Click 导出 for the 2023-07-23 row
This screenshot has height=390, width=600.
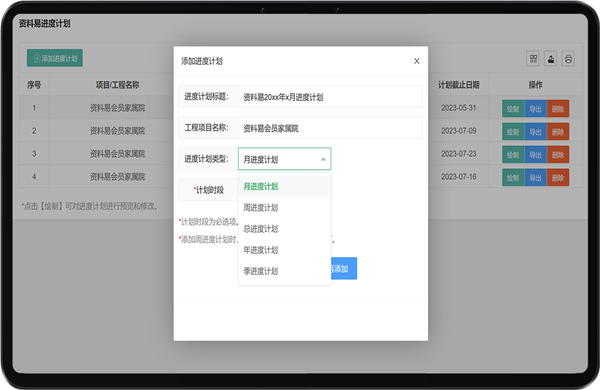click(x=535, y=155)
